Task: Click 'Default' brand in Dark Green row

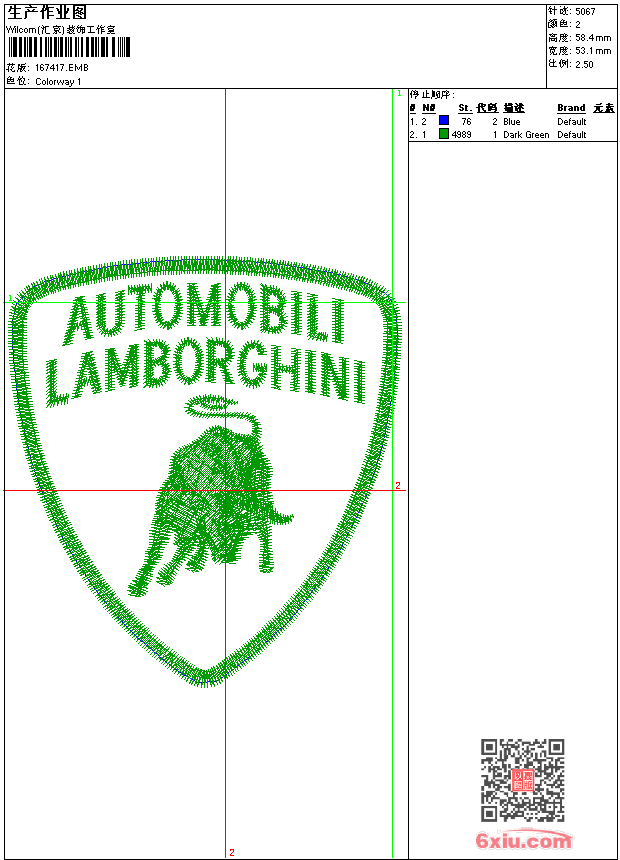Action: 572,134
